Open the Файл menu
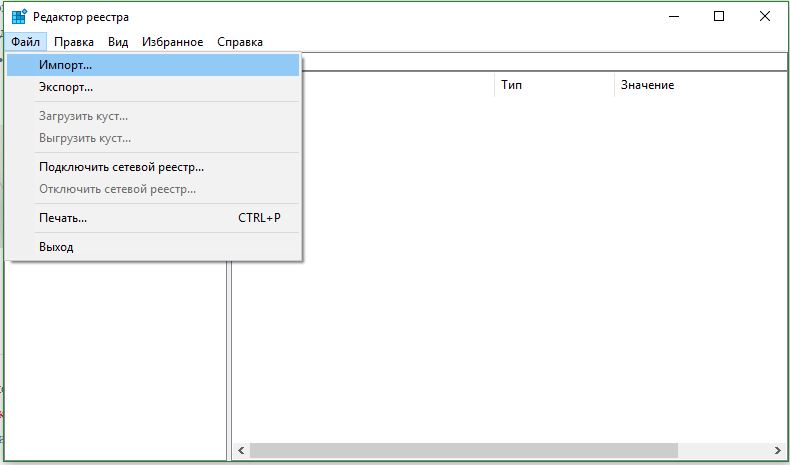 [25, 42]
